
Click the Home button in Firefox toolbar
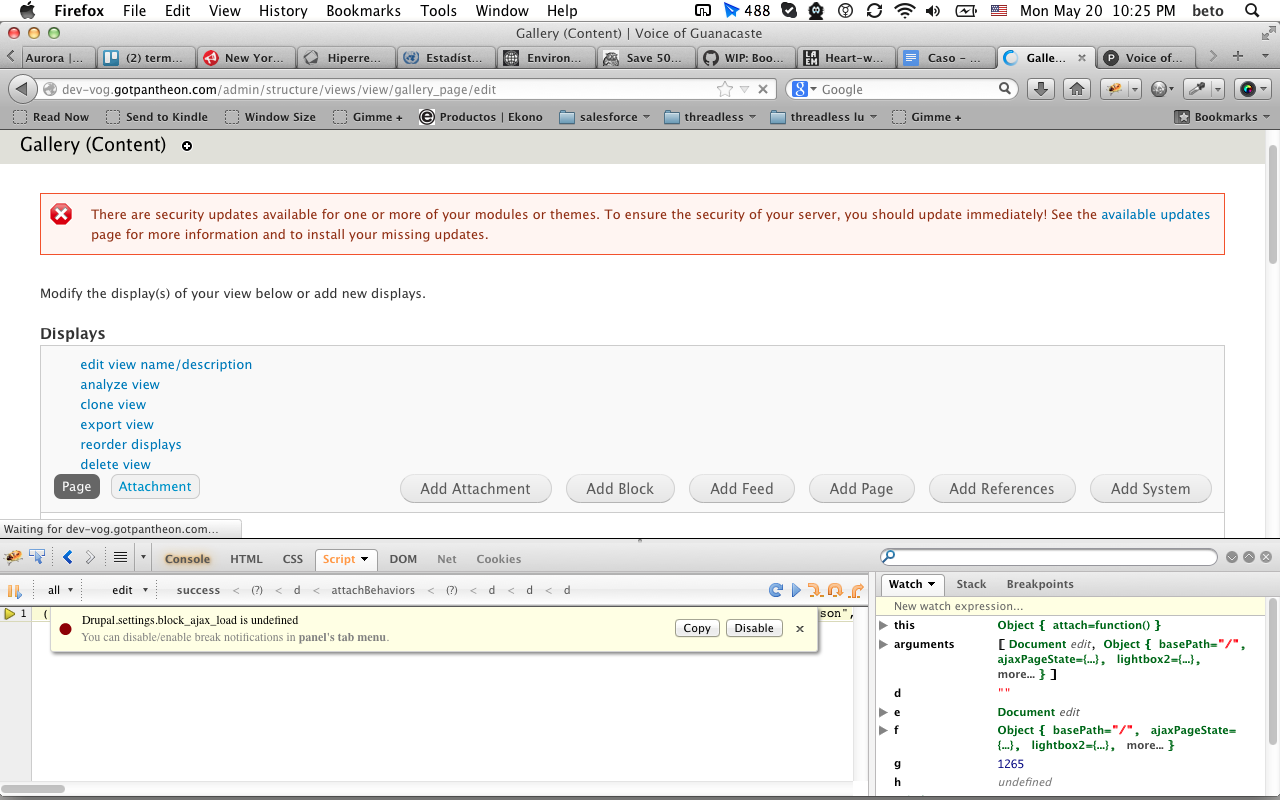tap(1077, 89)
